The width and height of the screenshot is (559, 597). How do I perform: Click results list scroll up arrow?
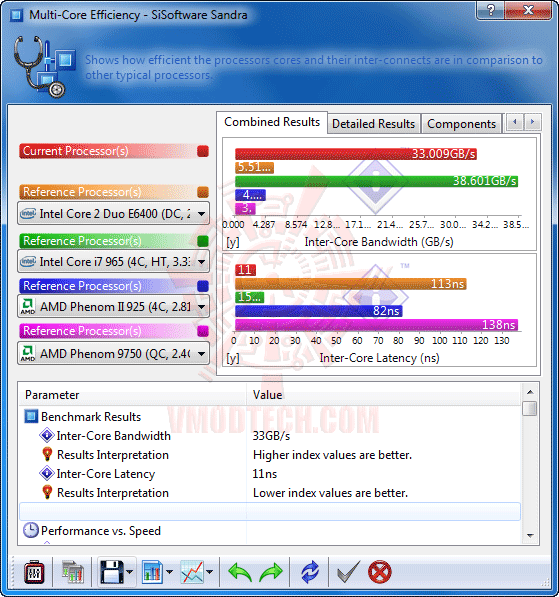tap(530, 392)
